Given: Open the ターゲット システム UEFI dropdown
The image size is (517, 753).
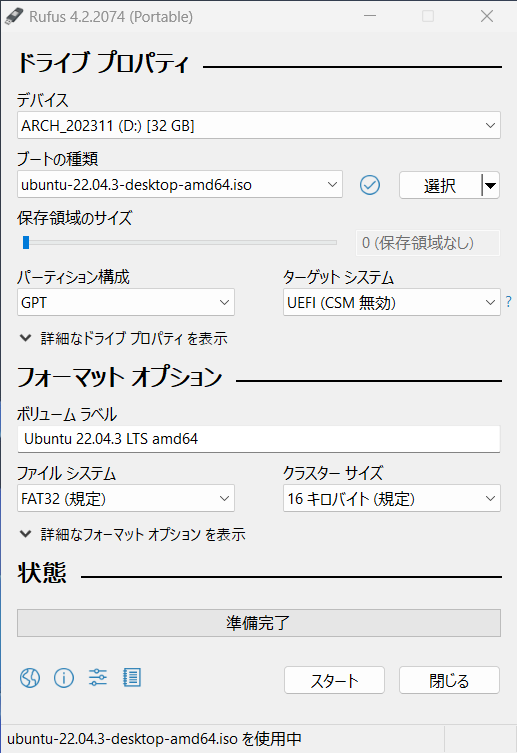Looking at the screenshot, I should pyautogui.click(x=392, y=303).
